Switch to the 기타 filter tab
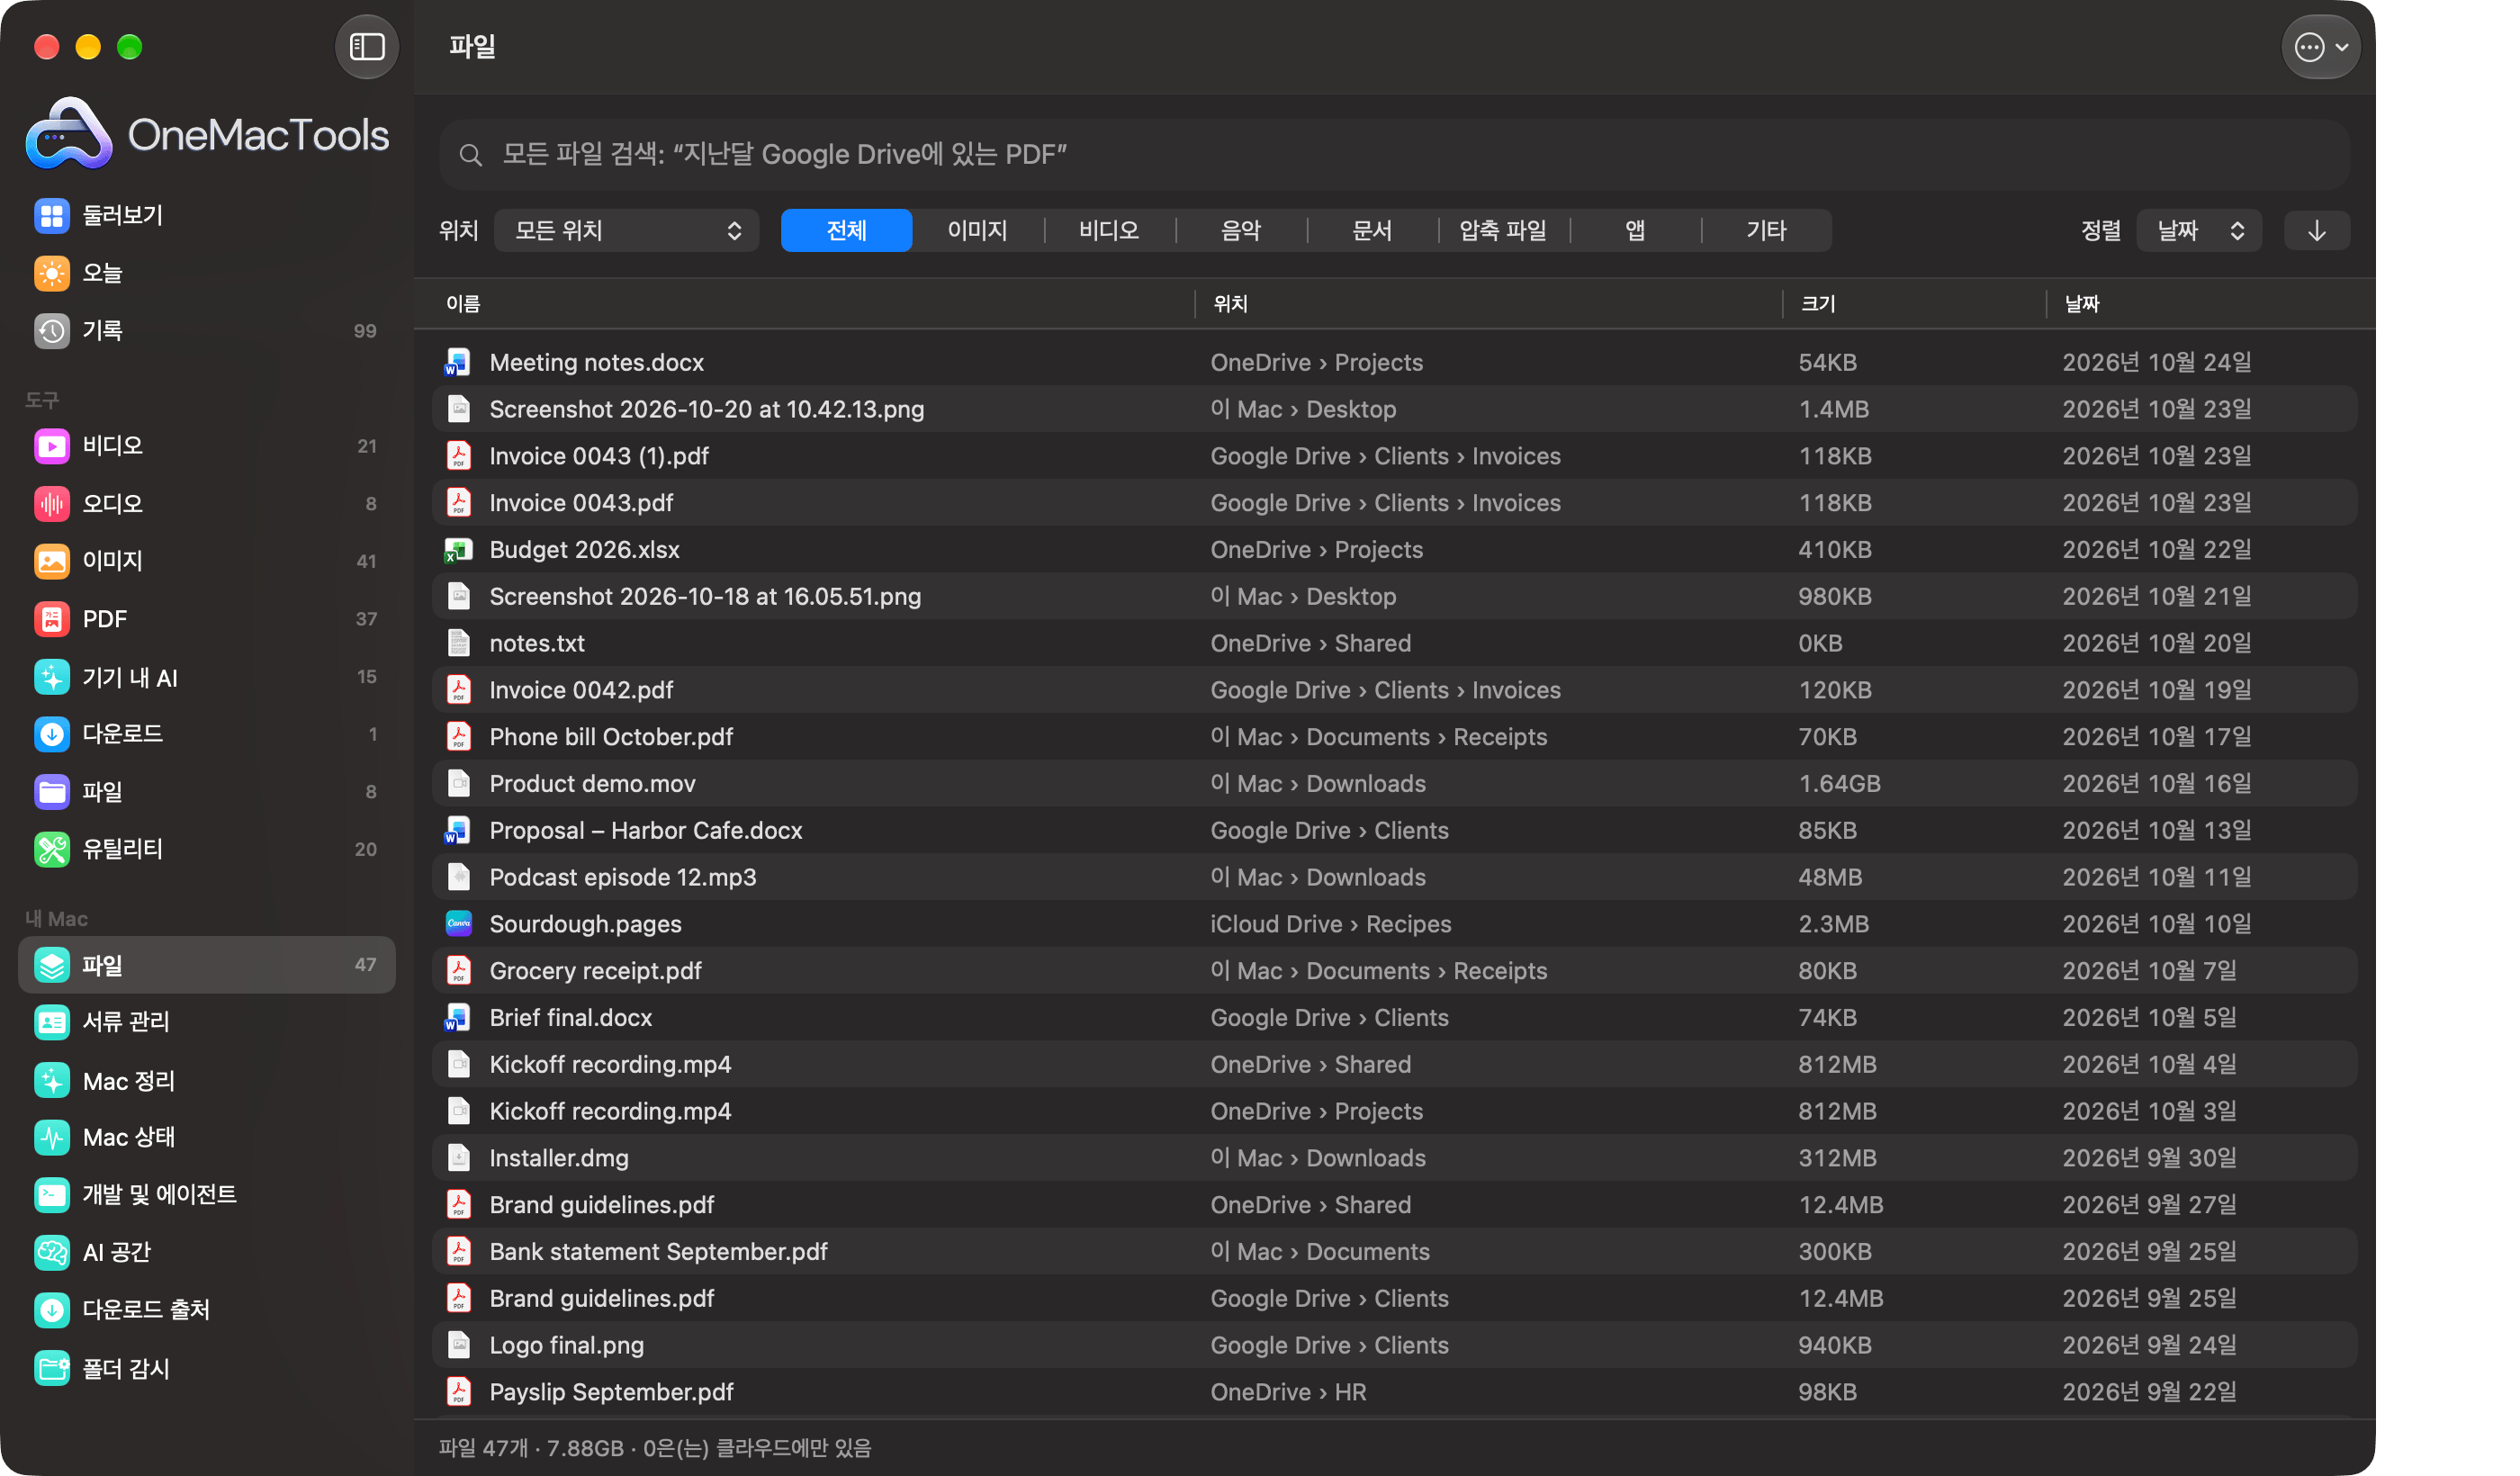 pos(1767,231)
